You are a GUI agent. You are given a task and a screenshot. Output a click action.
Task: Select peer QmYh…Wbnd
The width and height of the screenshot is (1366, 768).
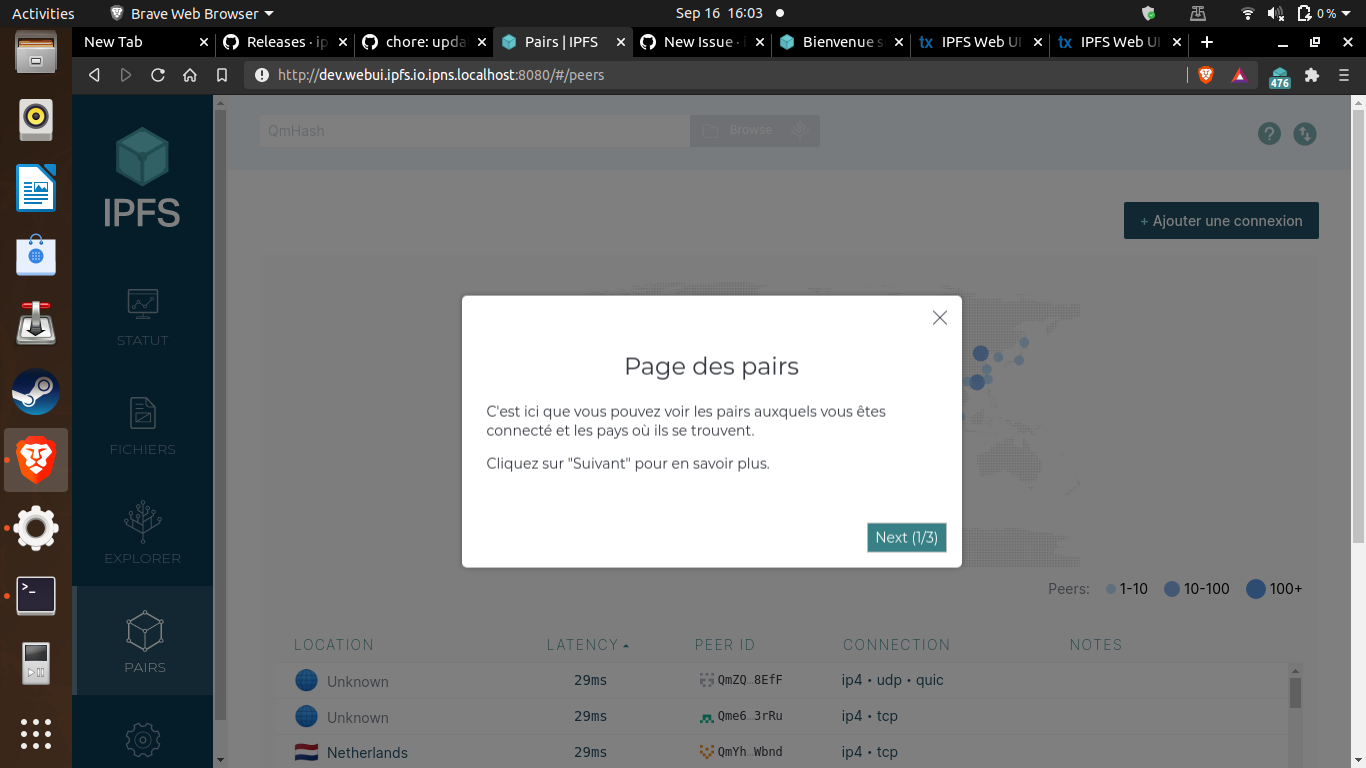point(741,753)
